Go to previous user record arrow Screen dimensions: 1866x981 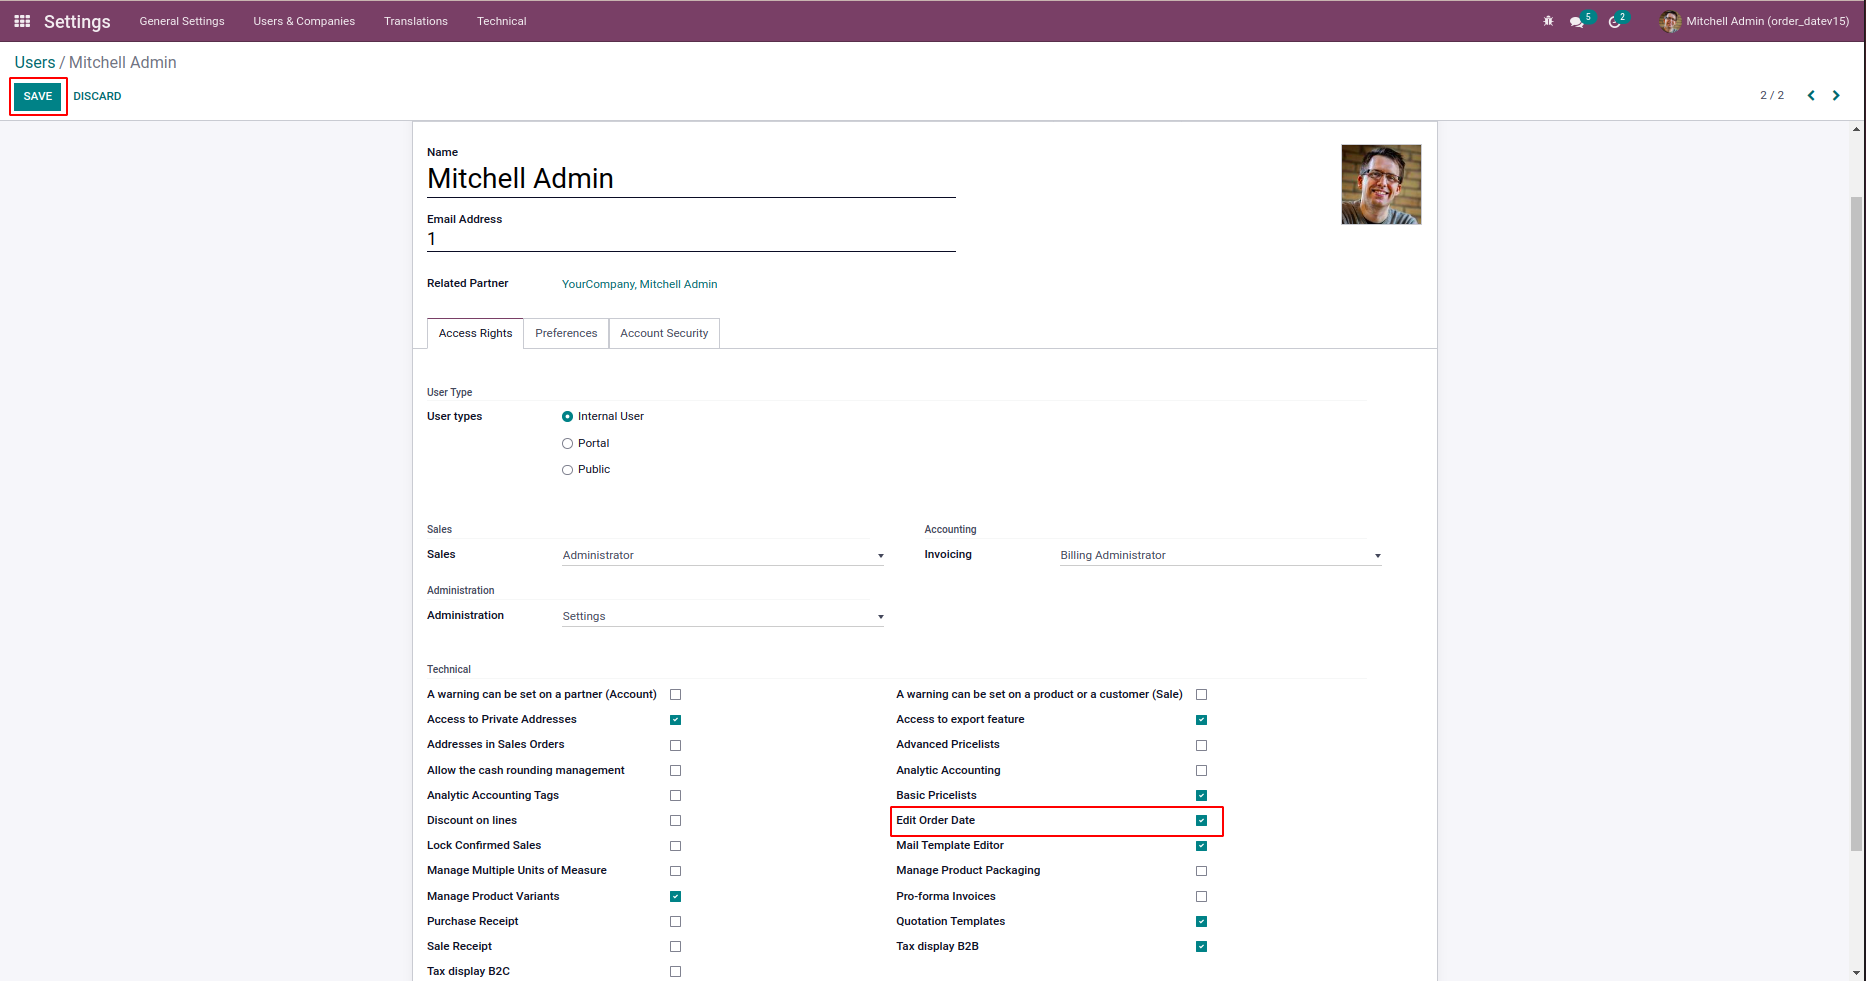click(1811, 96)
